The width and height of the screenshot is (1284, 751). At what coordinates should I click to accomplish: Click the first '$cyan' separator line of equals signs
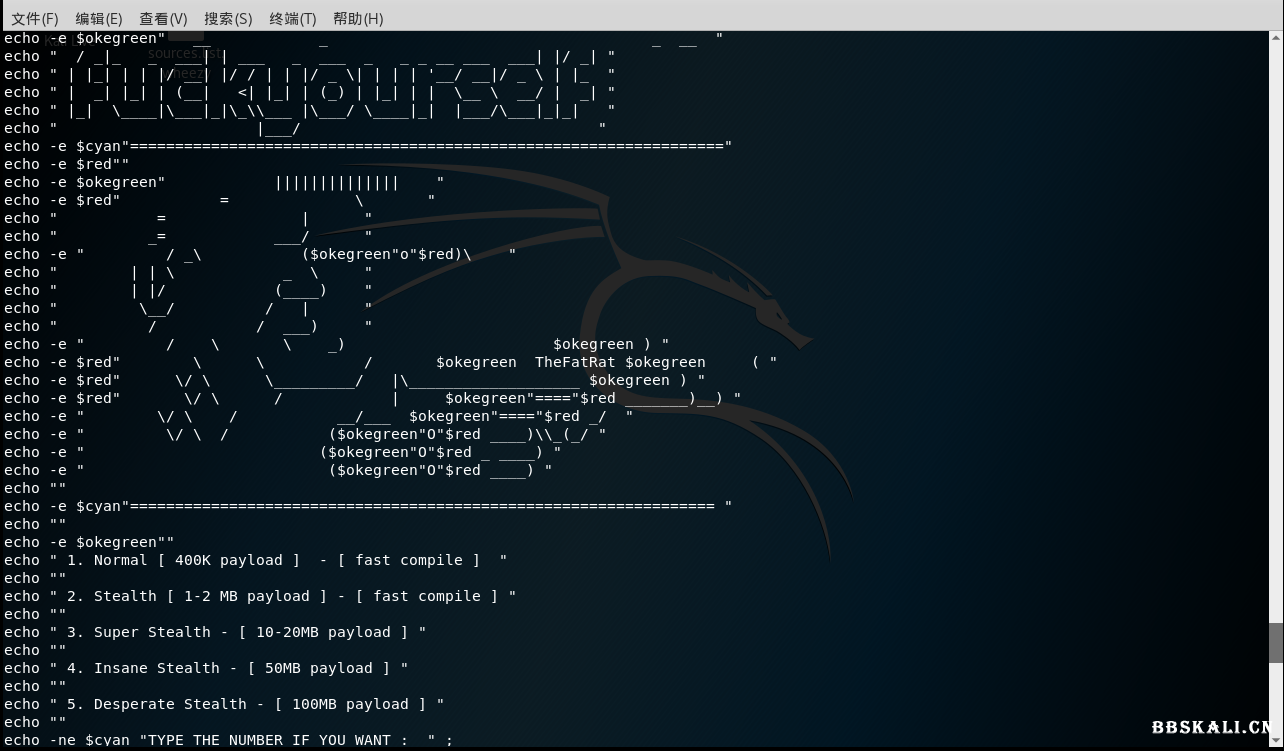click(400, 146)
